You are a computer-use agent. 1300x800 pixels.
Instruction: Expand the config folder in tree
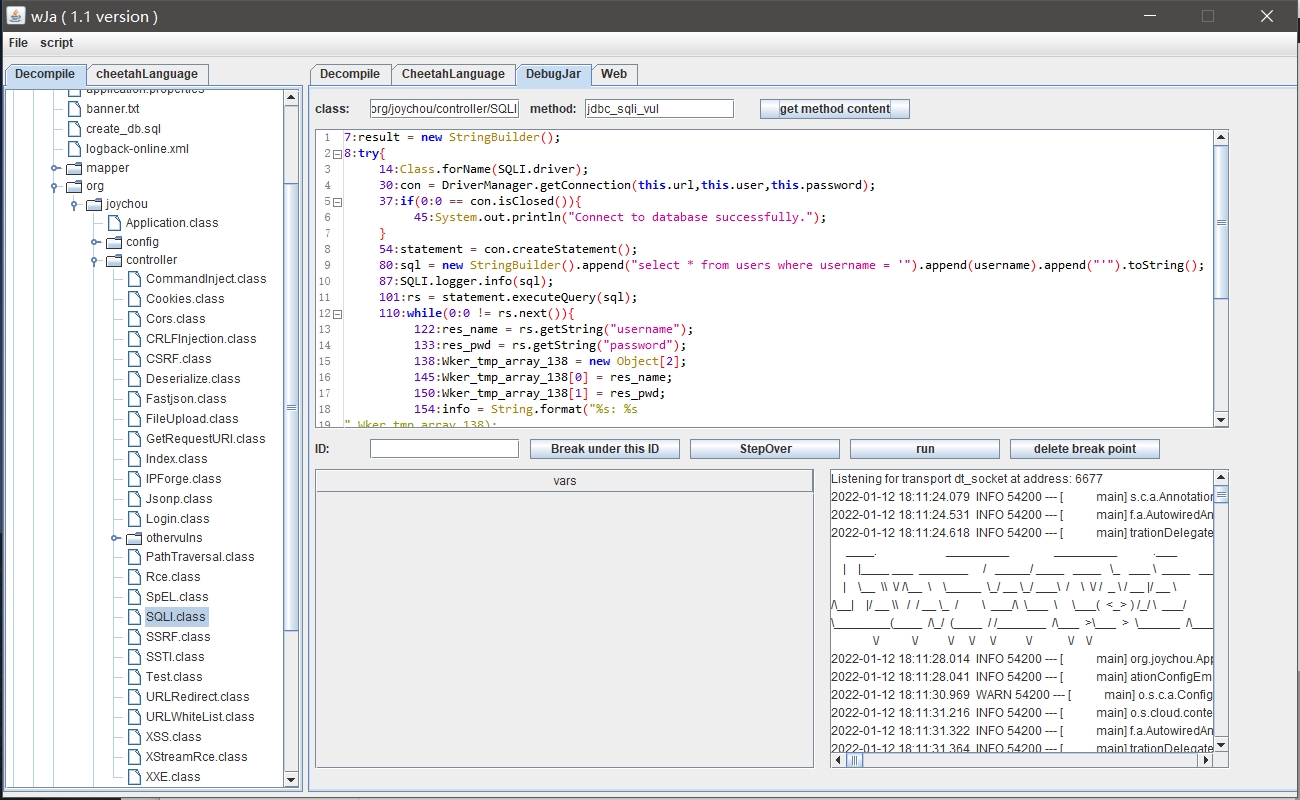pyautogui.click(x=95, y=242)
